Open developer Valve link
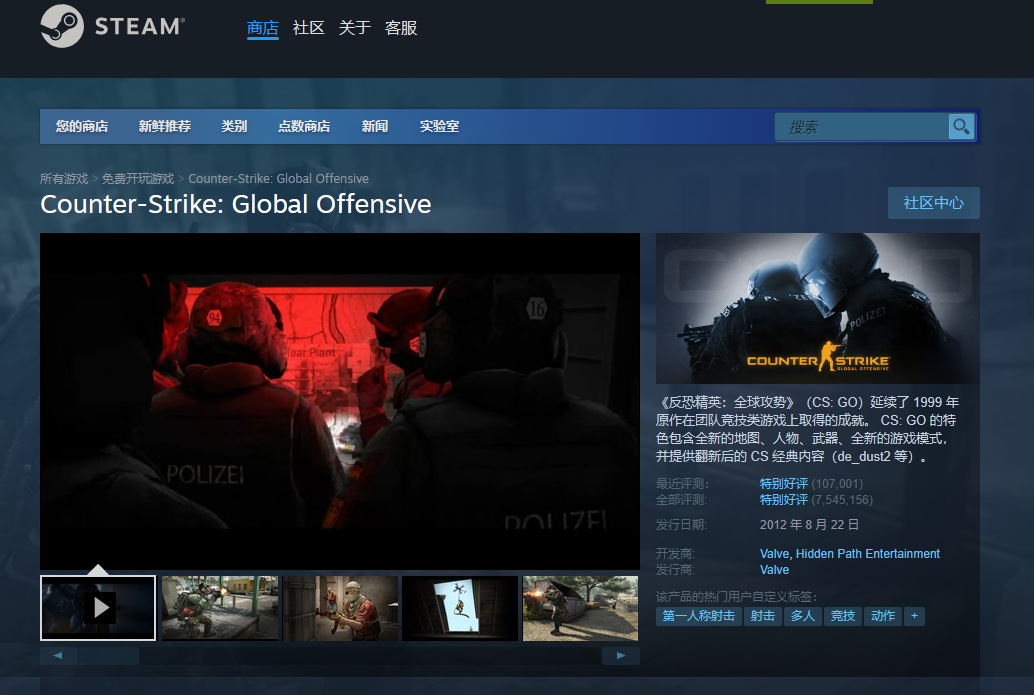Screen dimensions: 1034x695 tap(774, 554)
